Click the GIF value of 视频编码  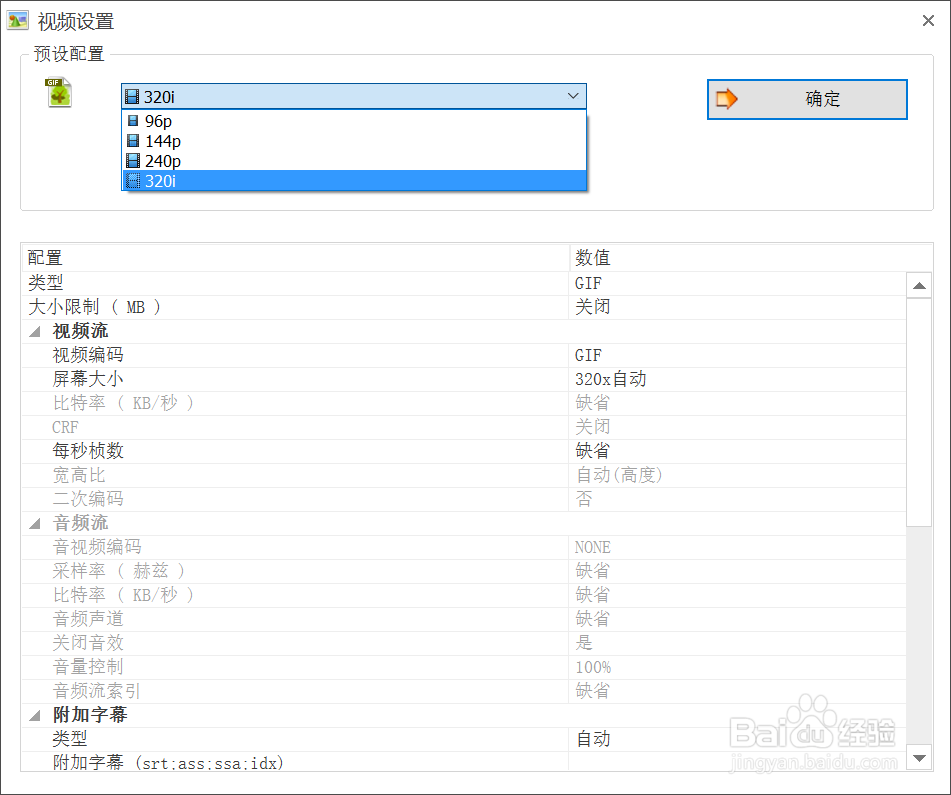[x=588, y=355]
